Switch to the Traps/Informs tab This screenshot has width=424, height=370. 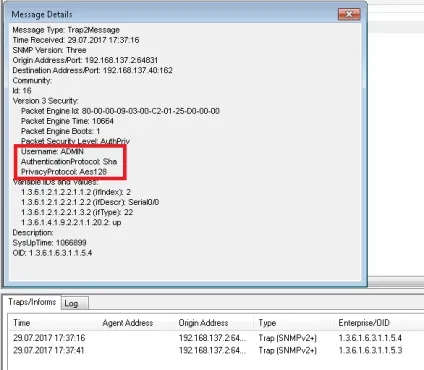pos(32,302)
